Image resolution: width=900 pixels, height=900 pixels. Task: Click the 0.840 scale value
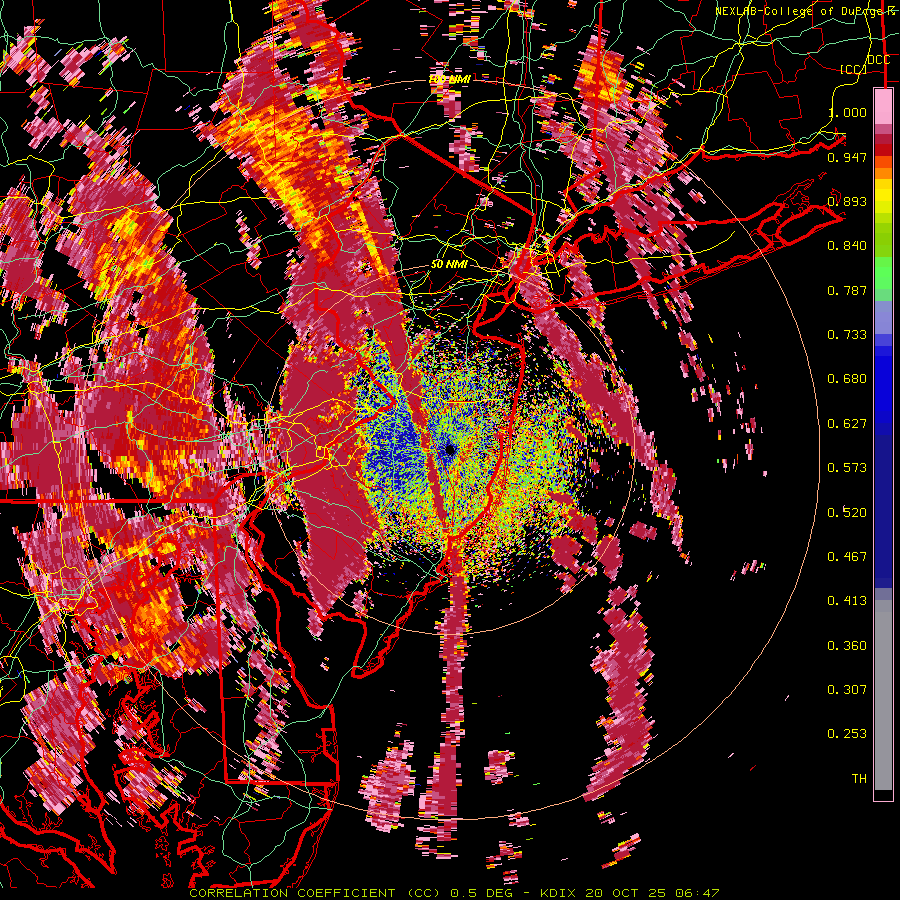847,246
